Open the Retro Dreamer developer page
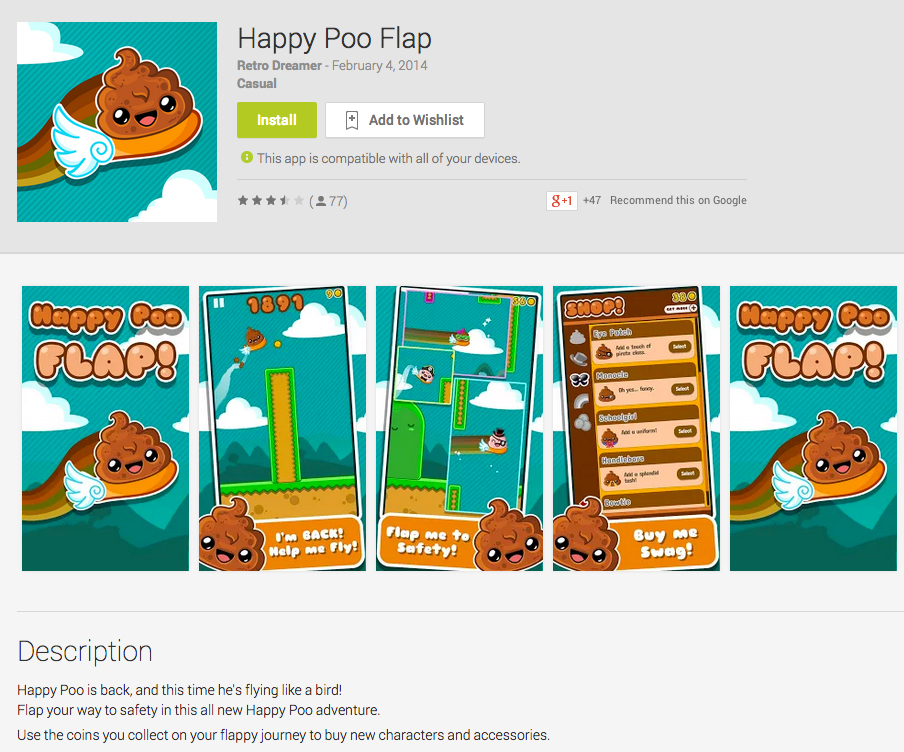904x752 pixels. pyautogui.click(x=279, y=66)
